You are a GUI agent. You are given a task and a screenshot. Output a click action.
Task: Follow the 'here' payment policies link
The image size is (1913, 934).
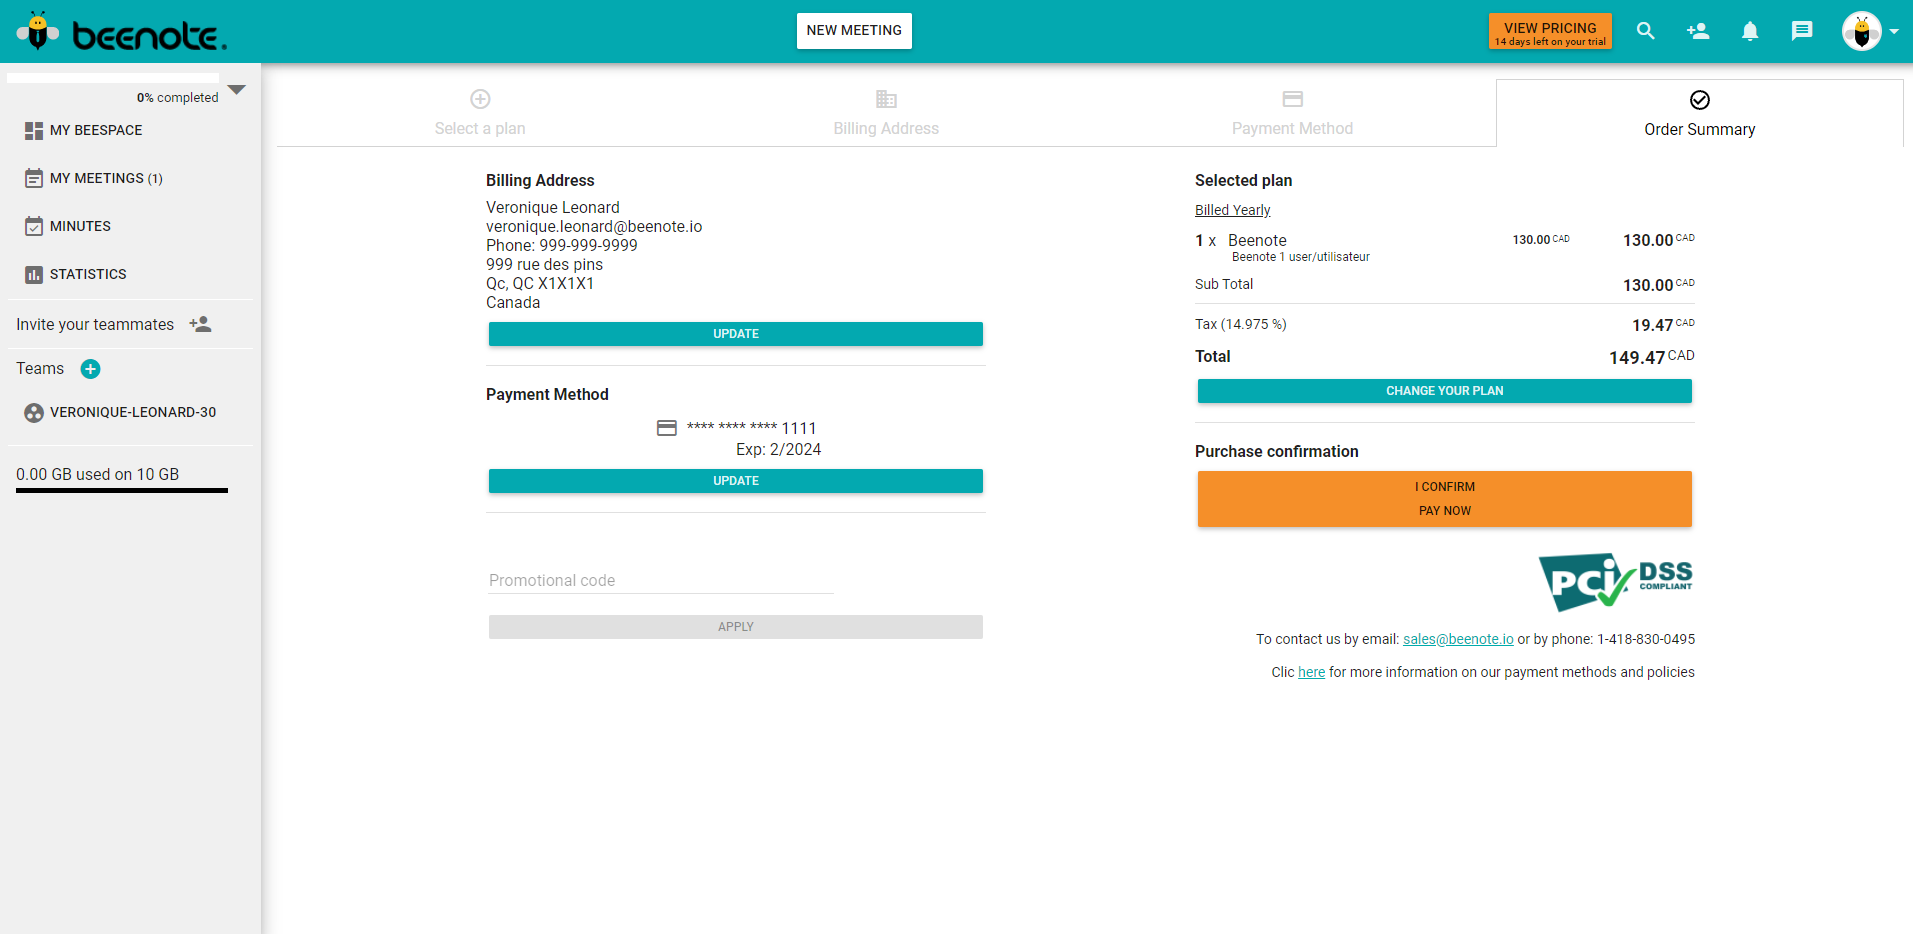coord(1312,672)
